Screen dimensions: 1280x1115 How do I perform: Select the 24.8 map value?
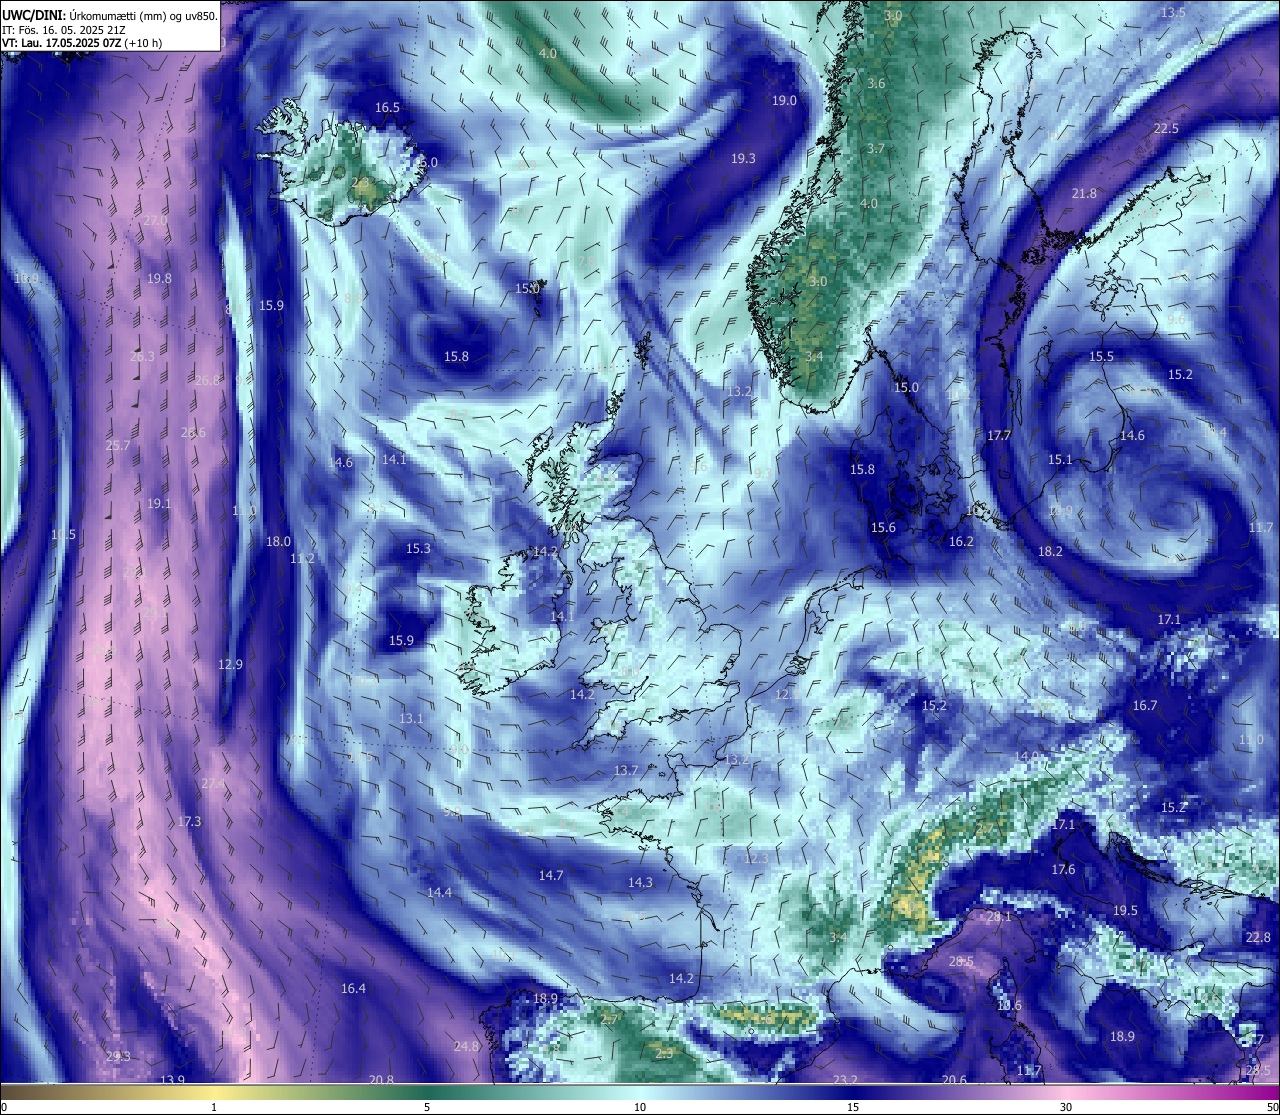point(466,1046)
